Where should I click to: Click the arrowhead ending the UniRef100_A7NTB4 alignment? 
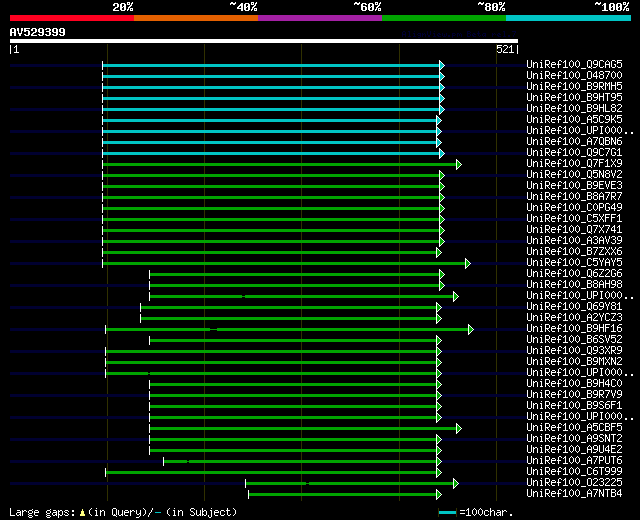point(437,494)
